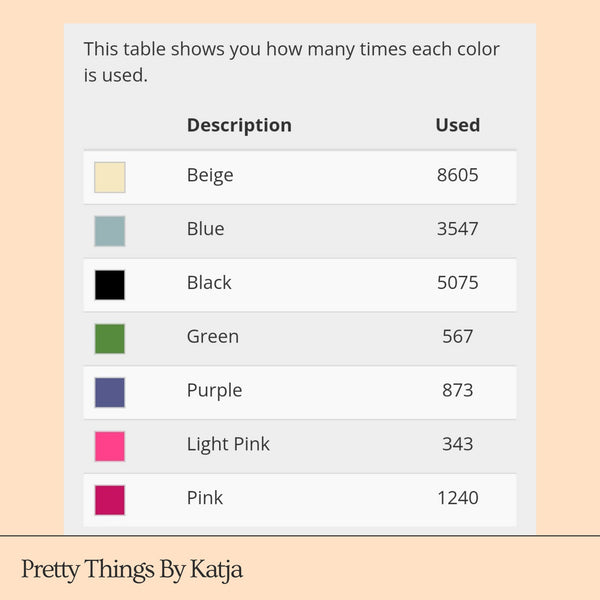Click the Black usage count 5075
This screenshot has height=600, width=600.
457,283
